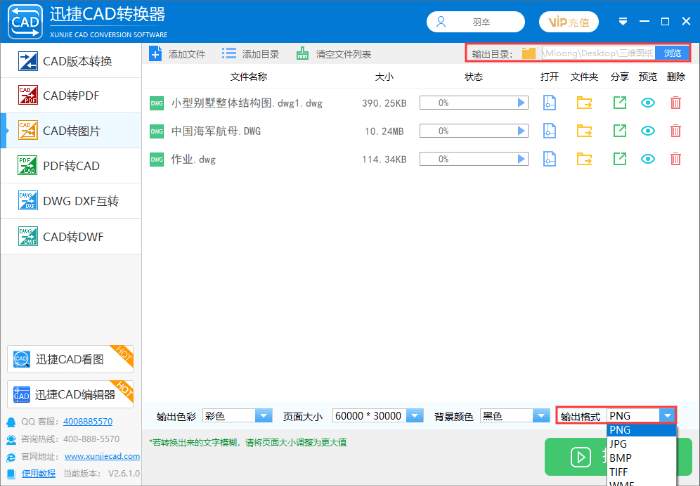Open output folder for 作业.dwg
The width and height of the screenshot is (700, 486).
[584, 159]
